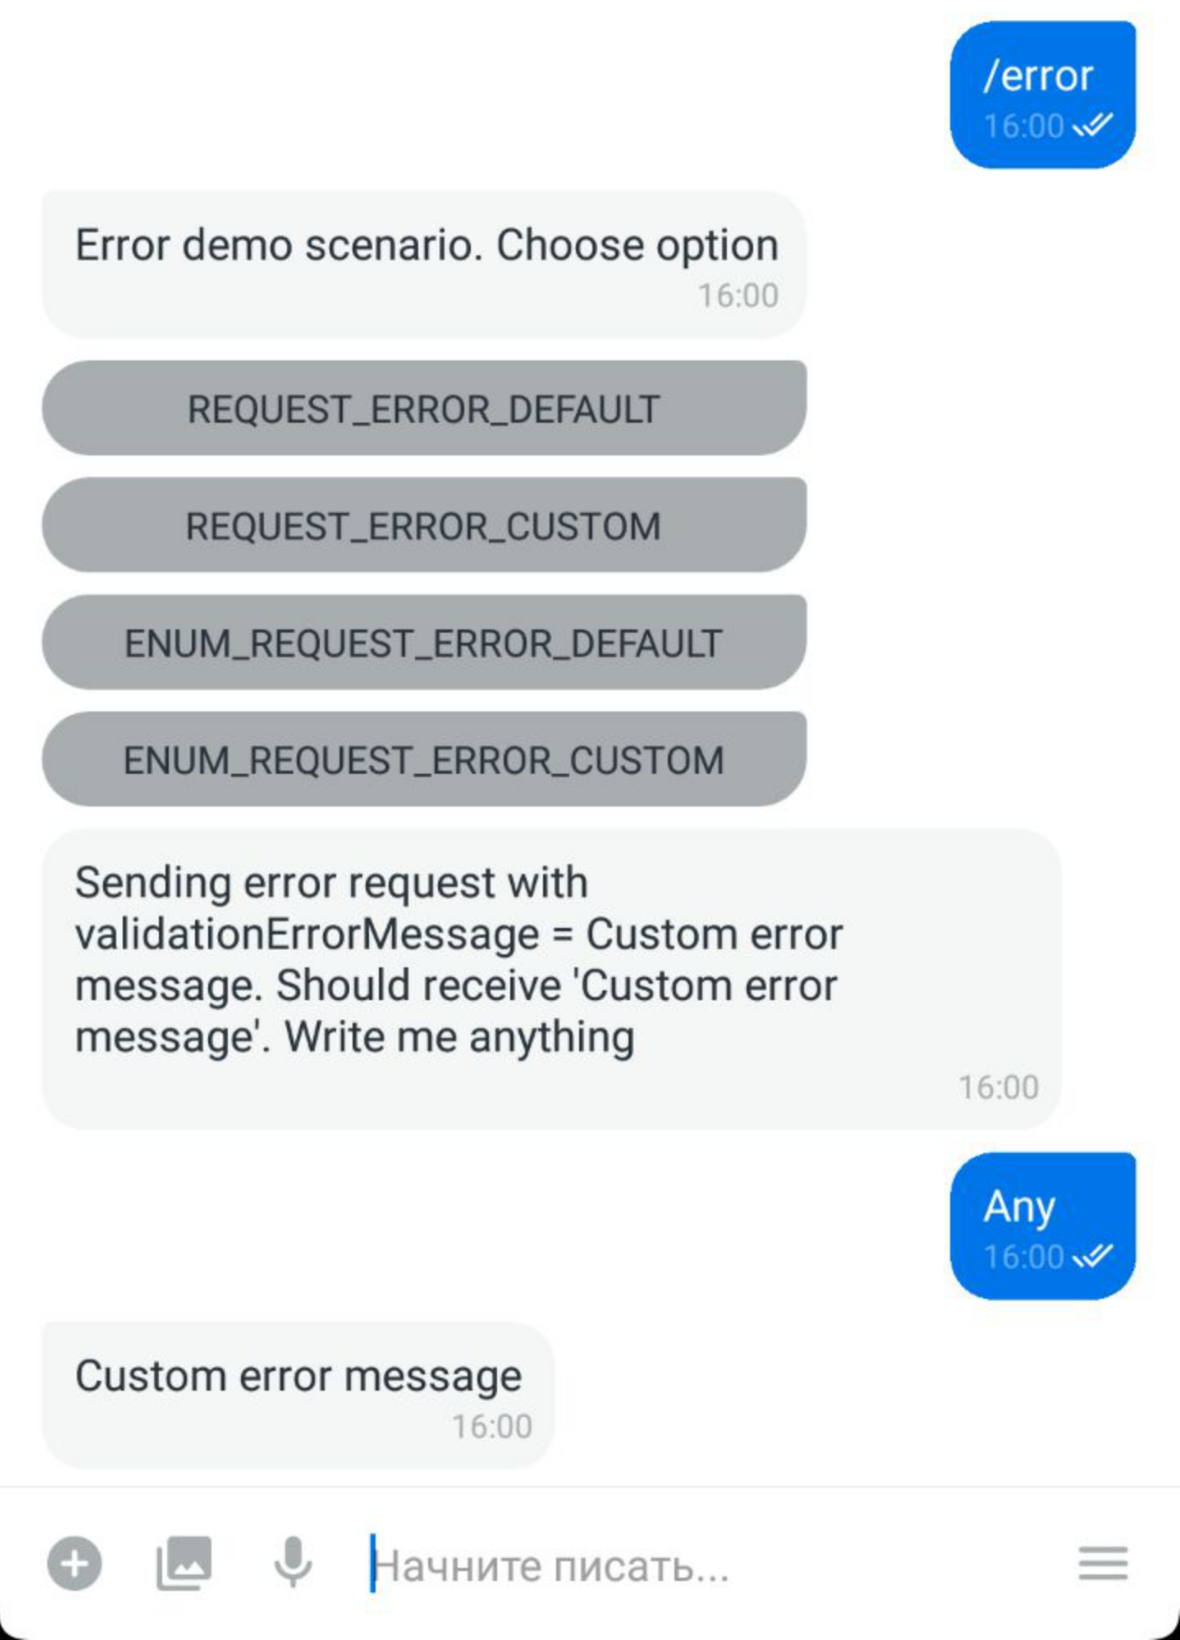Click timestamp on 'Custom error message' bubble
Image resolution: width=1180 pixels, height=1640 pixels.
coord(492,1426)
